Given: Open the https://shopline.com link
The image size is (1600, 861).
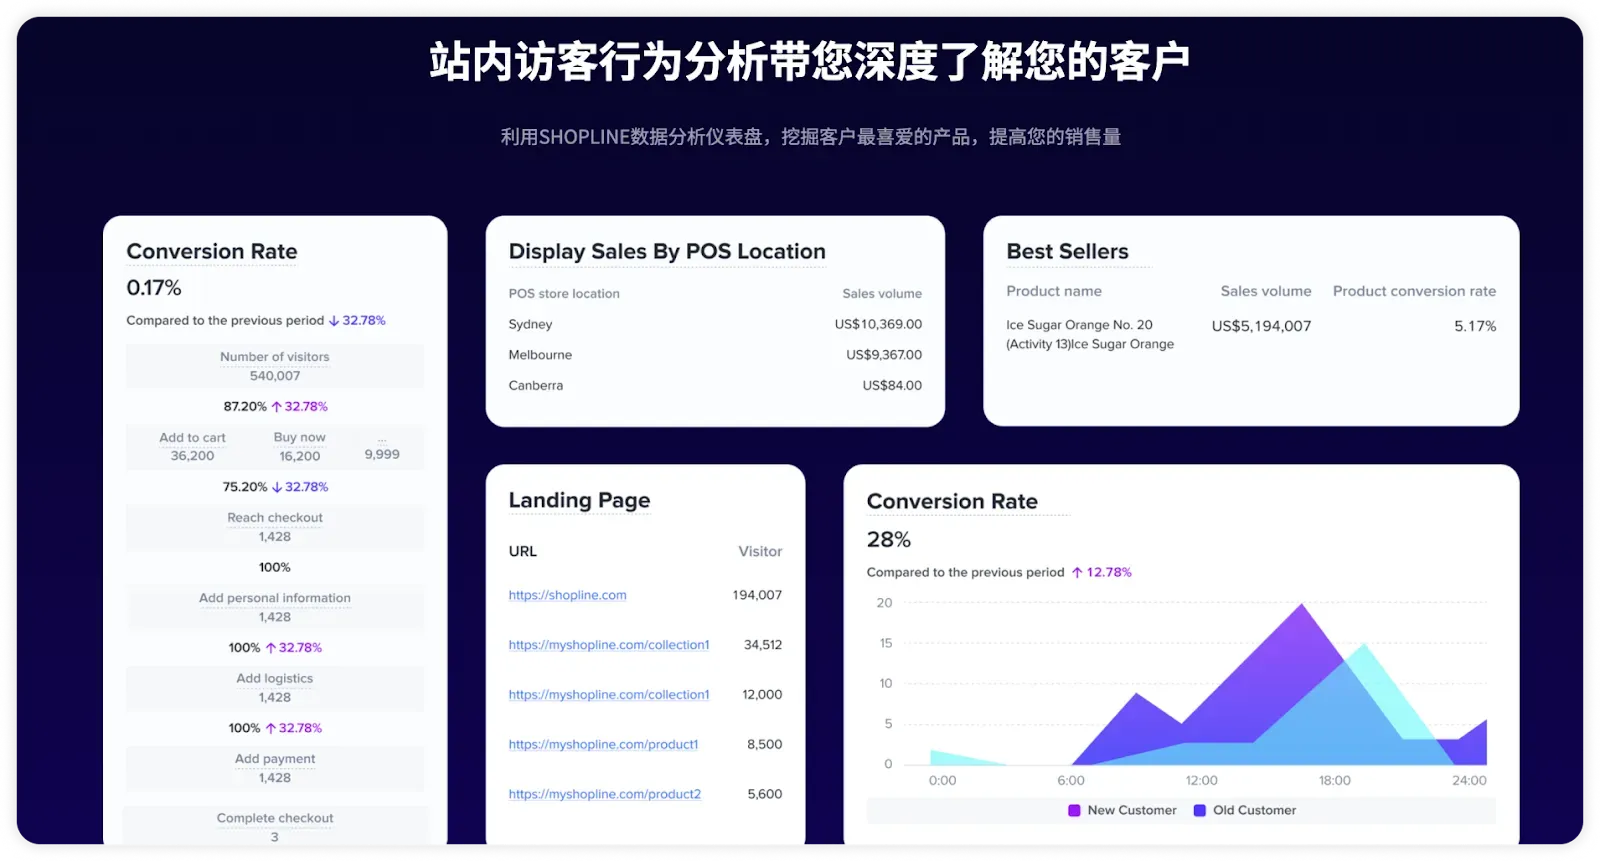Looking at the screenshot, I should point(567,595).
